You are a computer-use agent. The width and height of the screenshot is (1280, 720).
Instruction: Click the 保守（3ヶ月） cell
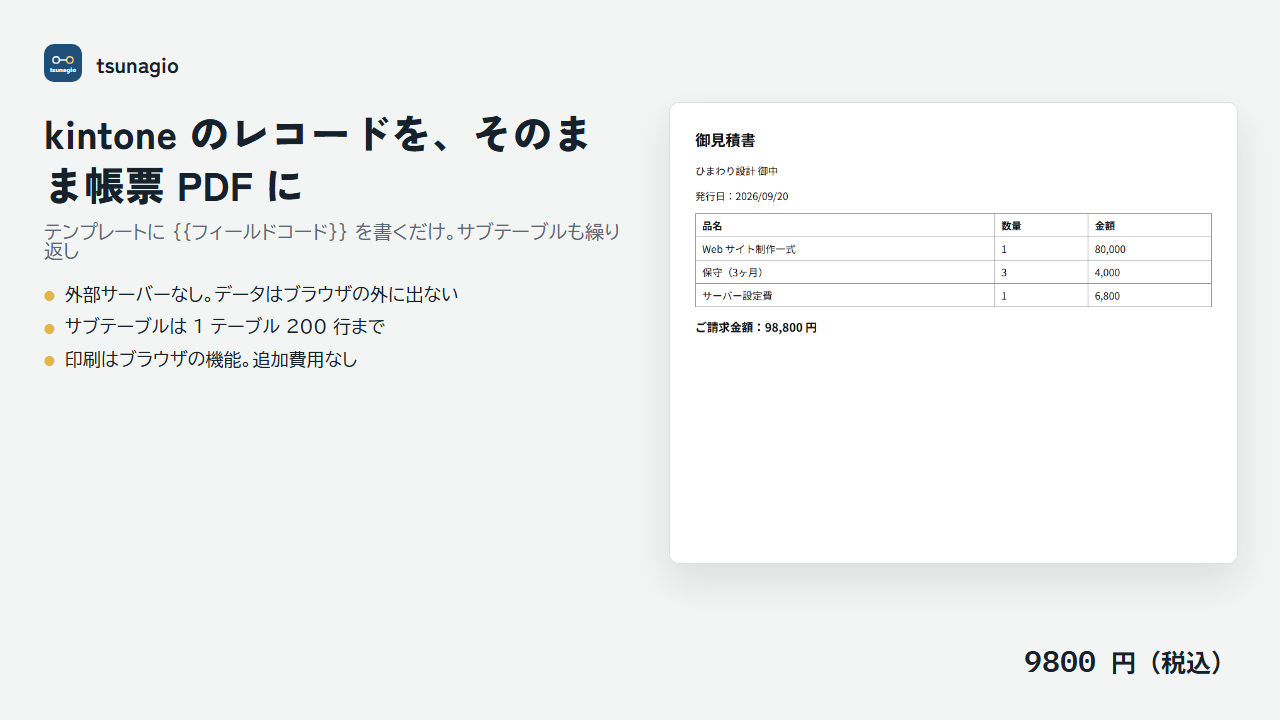pos(845,272)
